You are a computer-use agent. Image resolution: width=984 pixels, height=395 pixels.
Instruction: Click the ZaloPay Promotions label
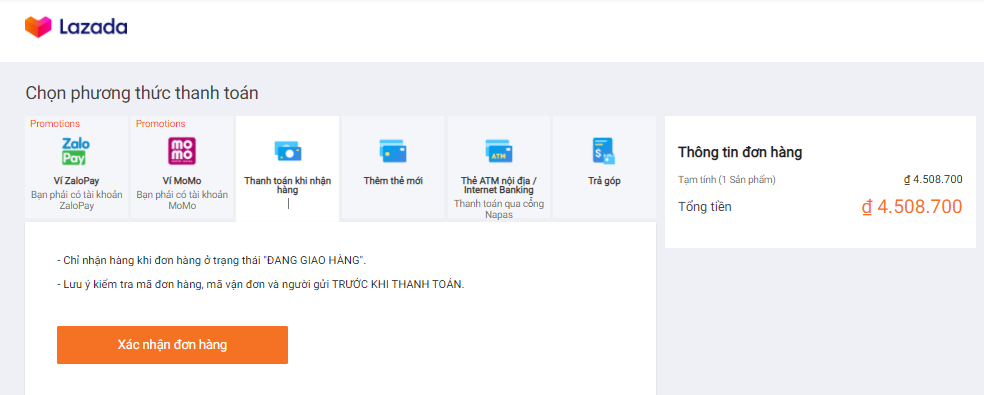55,124
